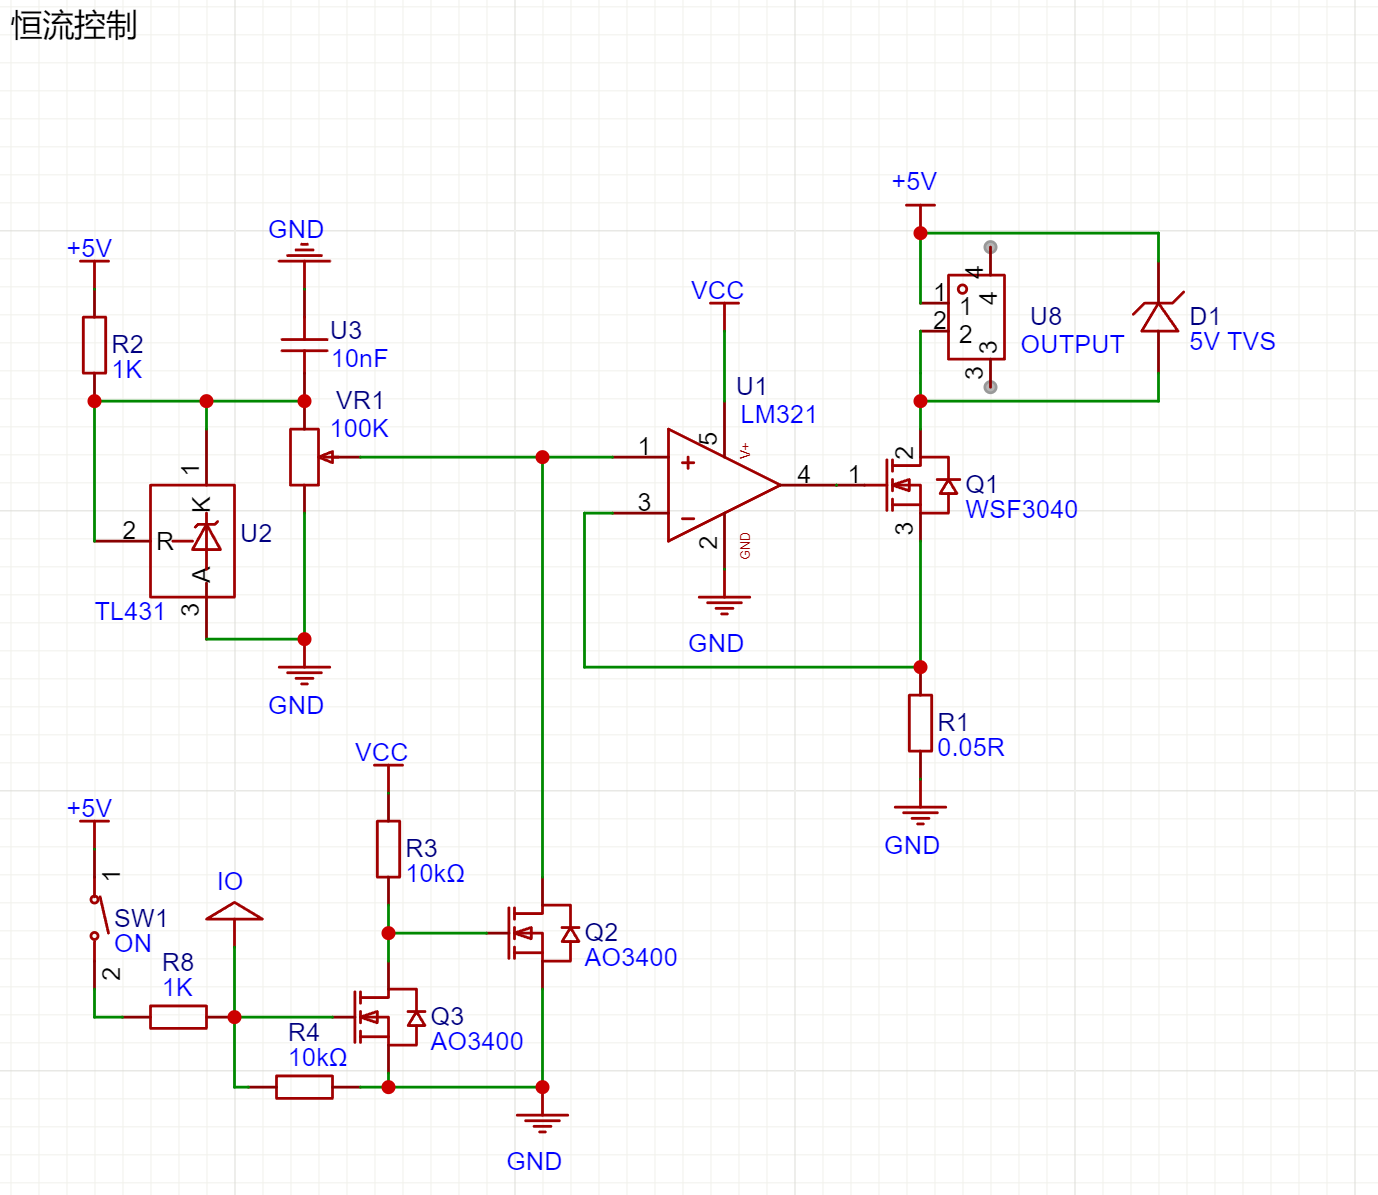Click junction dot on op-amp non-inverting input wire

pyautogui.click(x=543, y=457)
